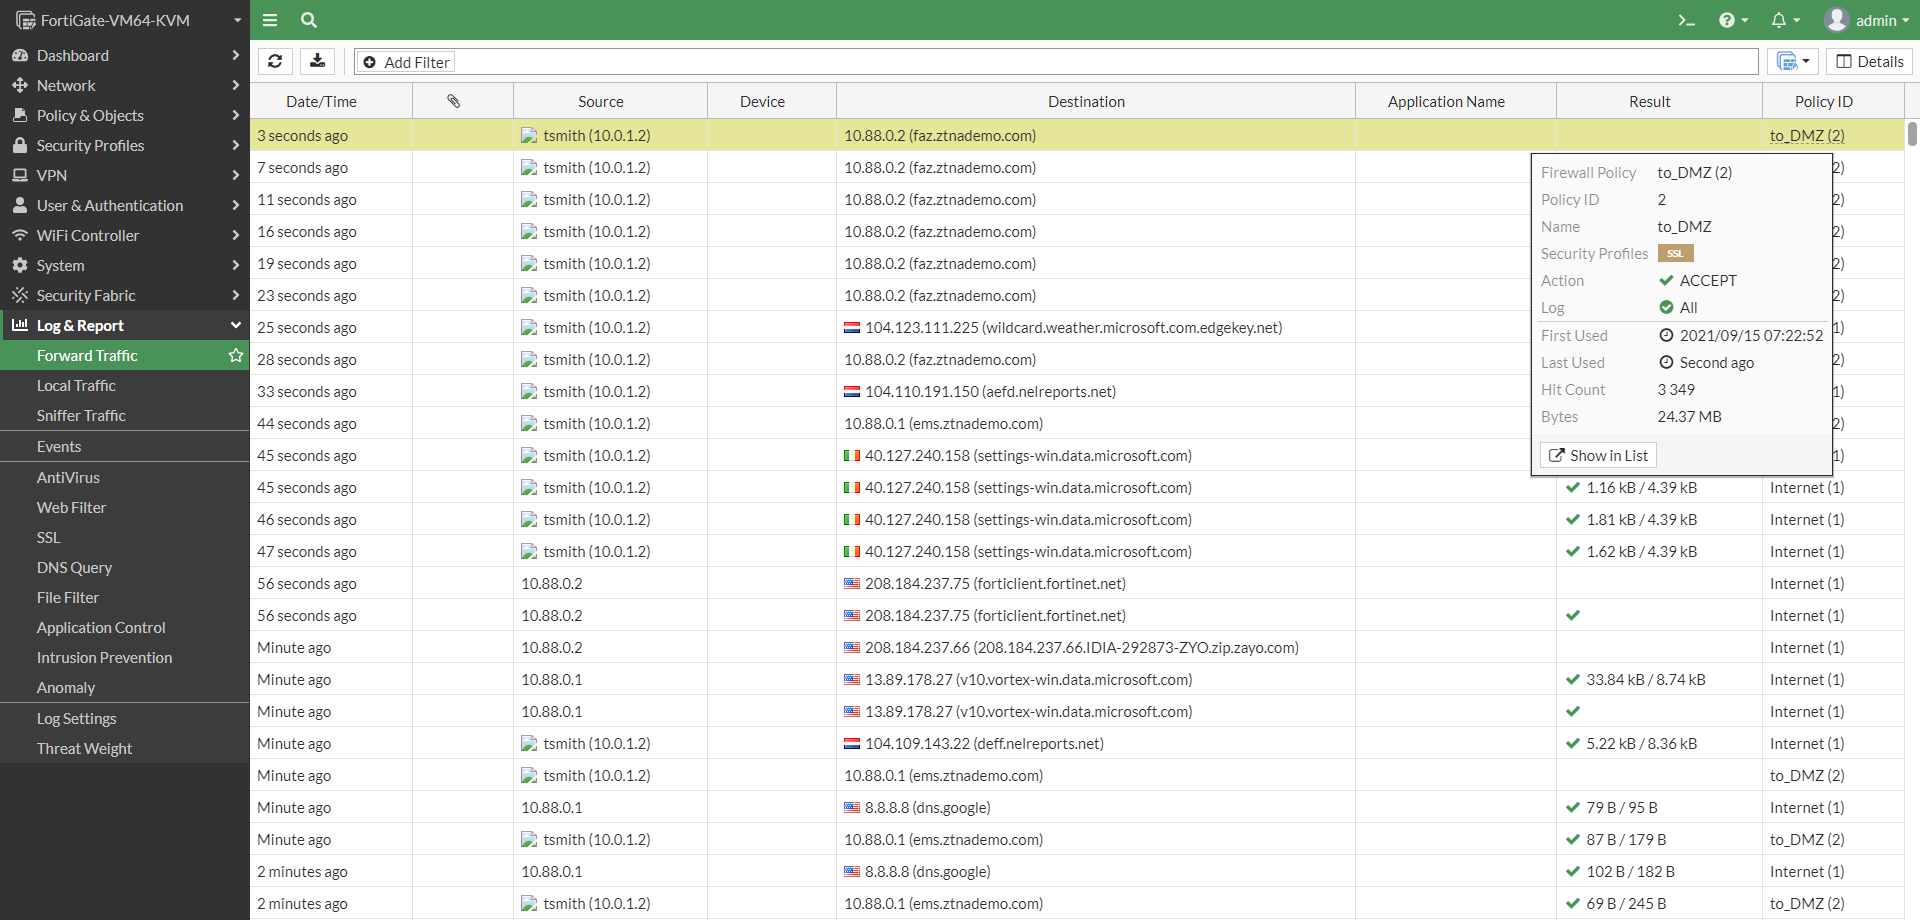
Task: Open the Local Traffic log page
Action: [x=76, y=385]
